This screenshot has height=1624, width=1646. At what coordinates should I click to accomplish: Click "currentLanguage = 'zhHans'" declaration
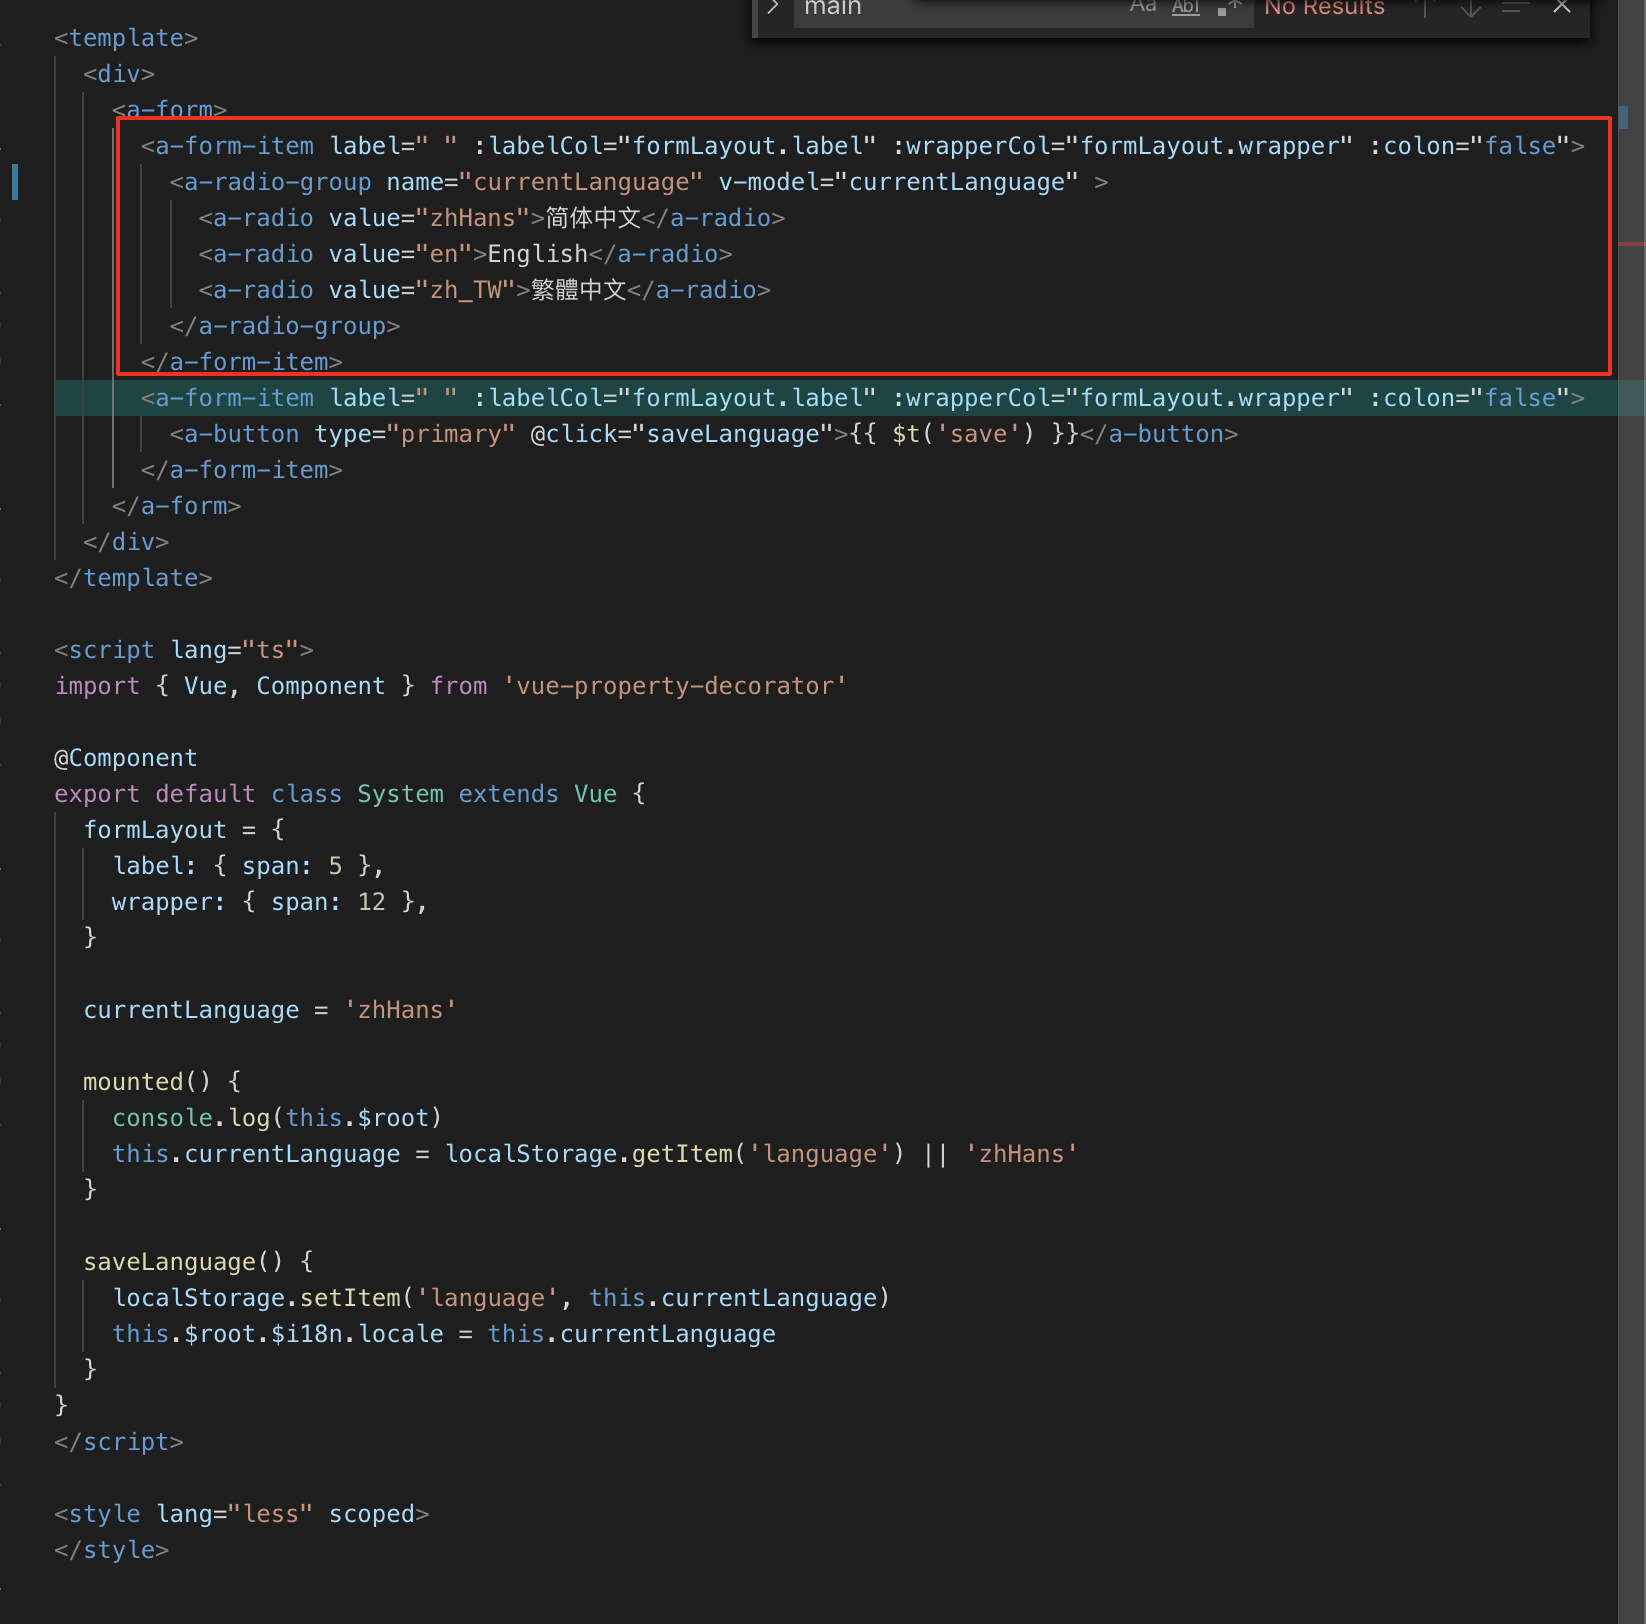pyautogui.click(x=270, y=1010)
